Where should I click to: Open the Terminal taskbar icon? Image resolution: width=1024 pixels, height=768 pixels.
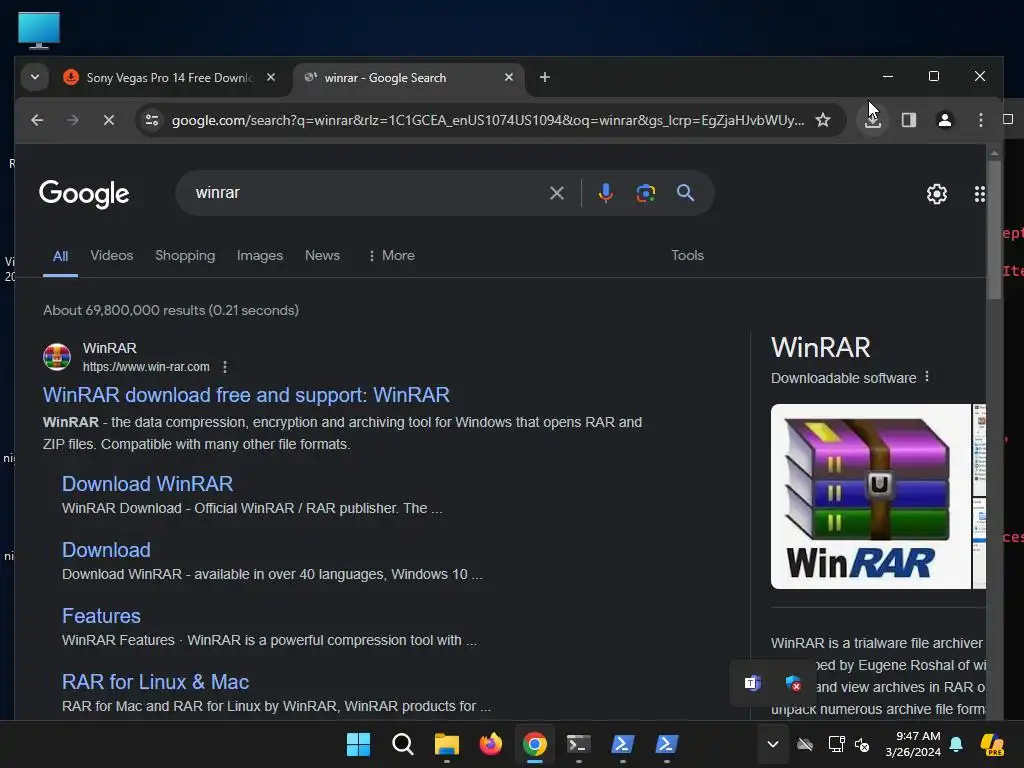pyautogui.click(x=579, y=744)
